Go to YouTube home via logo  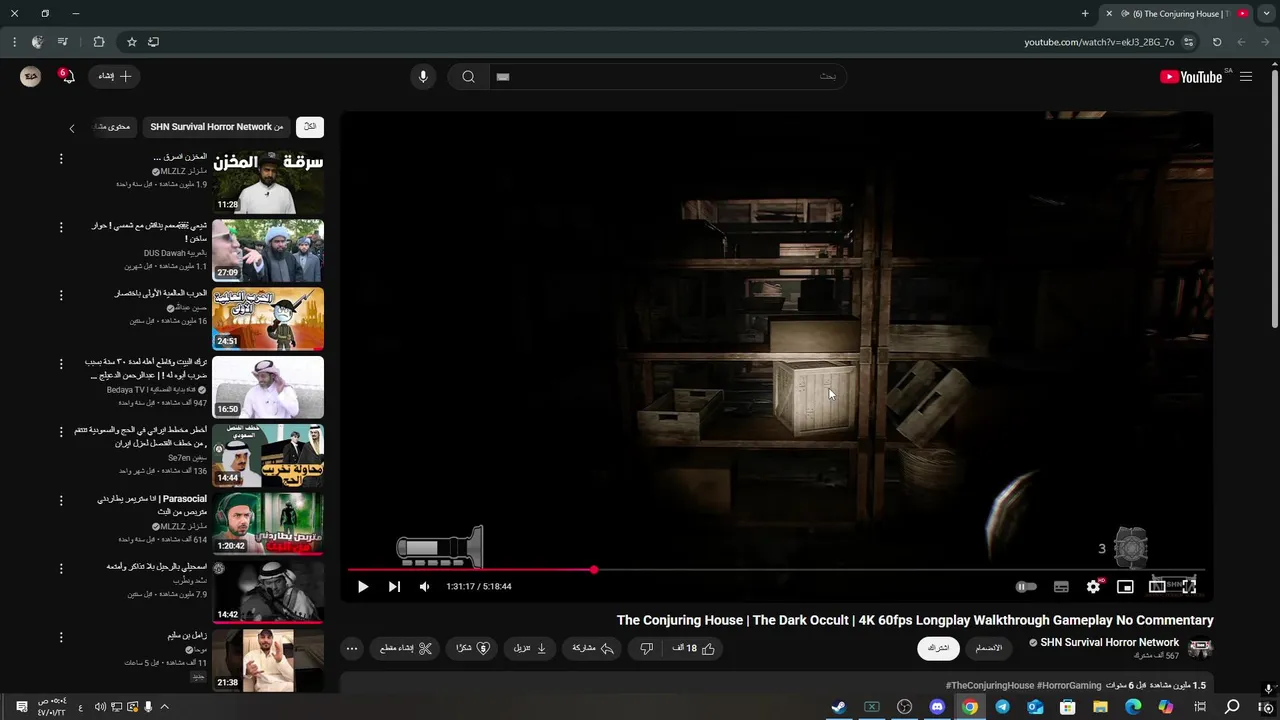[1191, 77]
